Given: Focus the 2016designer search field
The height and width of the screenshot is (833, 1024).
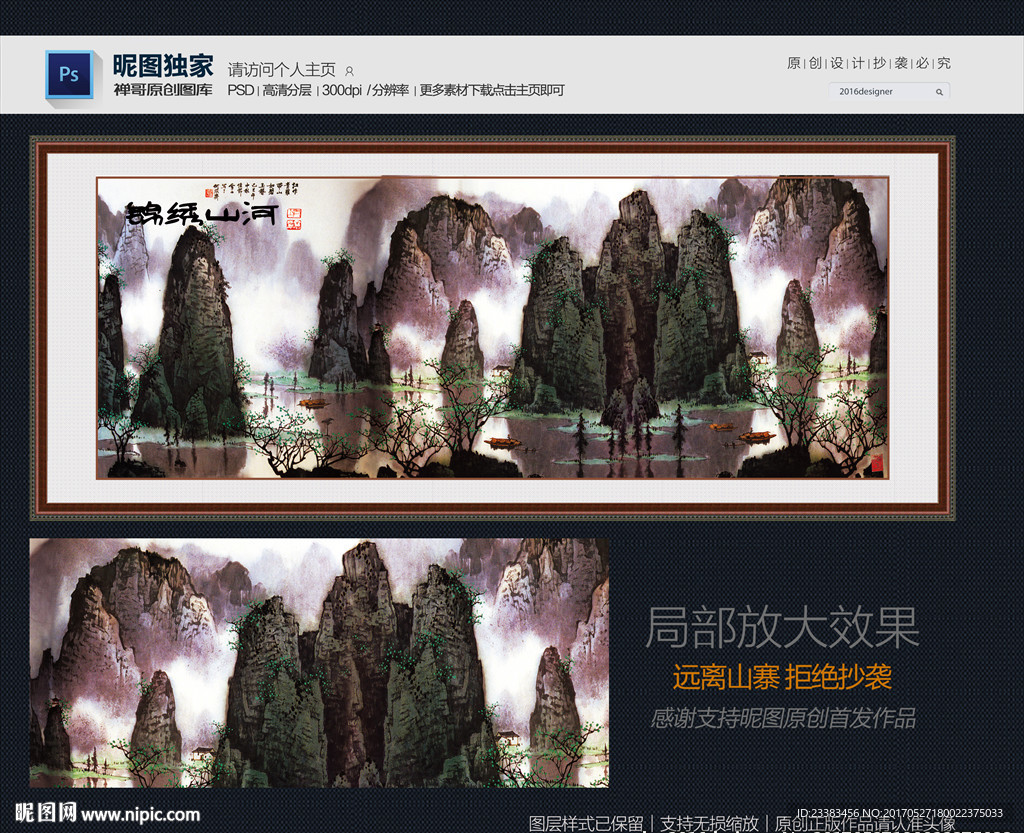Looking at the screenshot, I should coord(889,91).
